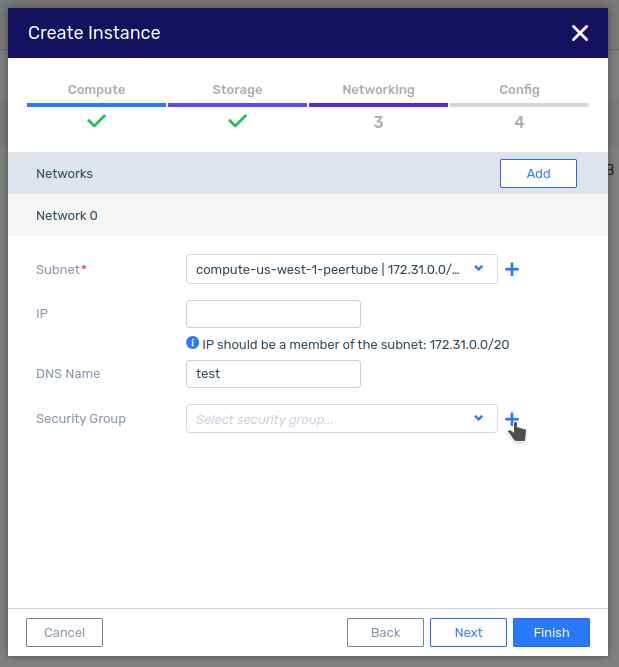Expand Security Group dropdown arrow

479,418
